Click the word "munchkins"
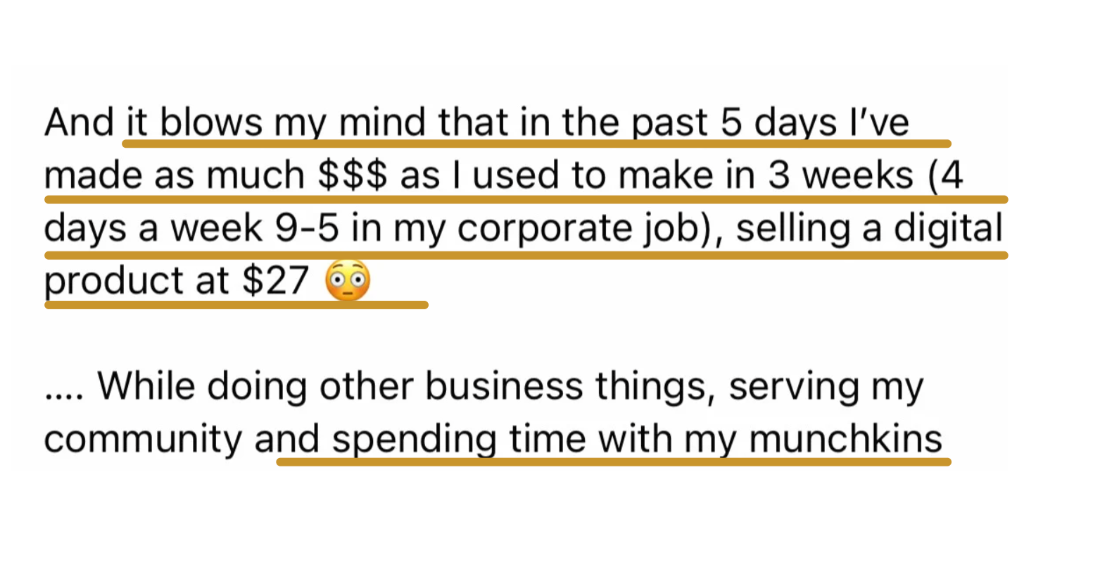The width and height of the screenshot is (1106, 572). (x=845, y=438)
